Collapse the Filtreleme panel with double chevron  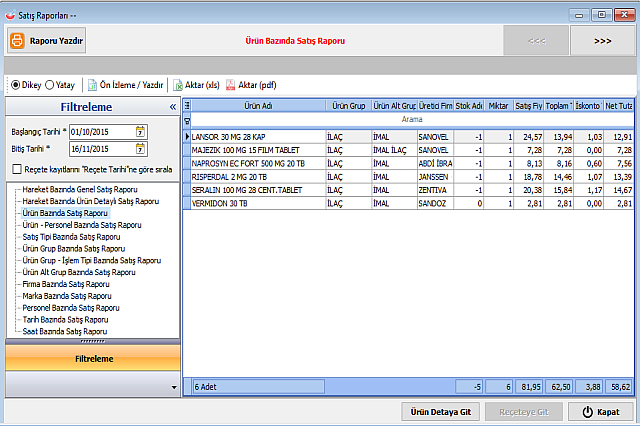172,106
